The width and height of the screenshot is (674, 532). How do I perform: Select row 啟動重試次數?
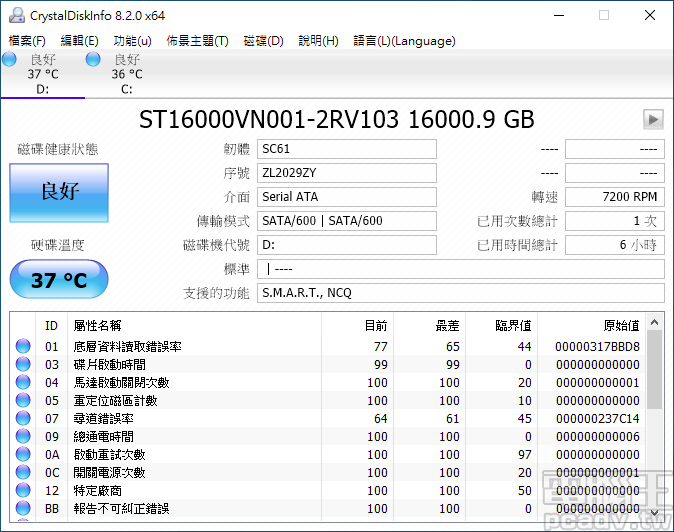tap(328, 455)
